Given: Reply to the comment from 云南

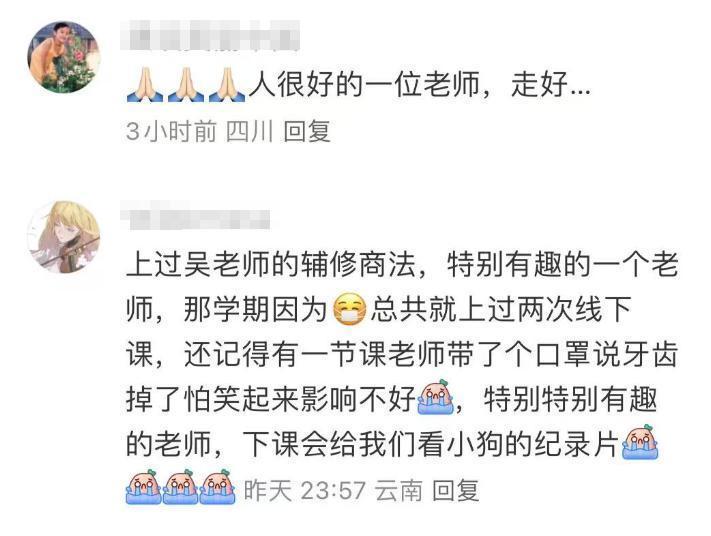Looking at the screenshot, I should 456,490.
